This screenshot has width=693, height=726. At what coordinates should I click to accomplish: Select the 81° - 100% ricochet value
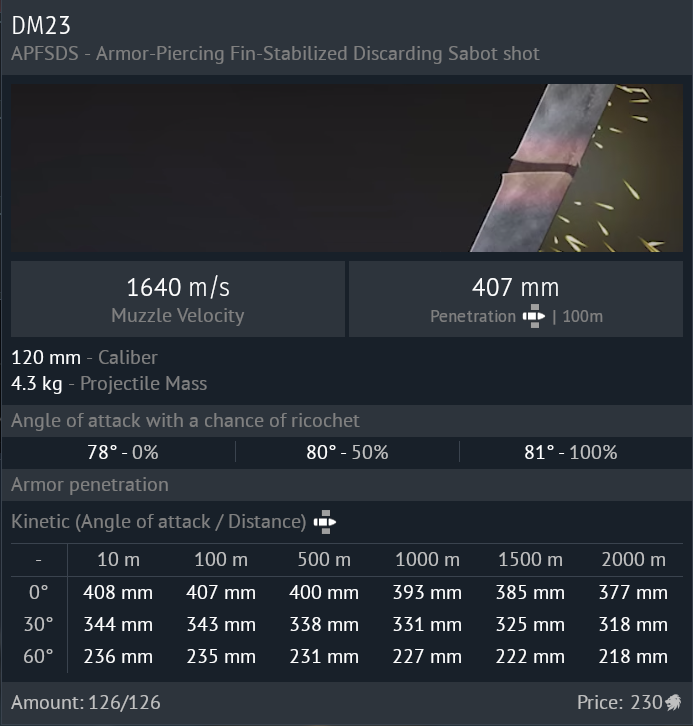pyautogui.click(x=570, y=452)
